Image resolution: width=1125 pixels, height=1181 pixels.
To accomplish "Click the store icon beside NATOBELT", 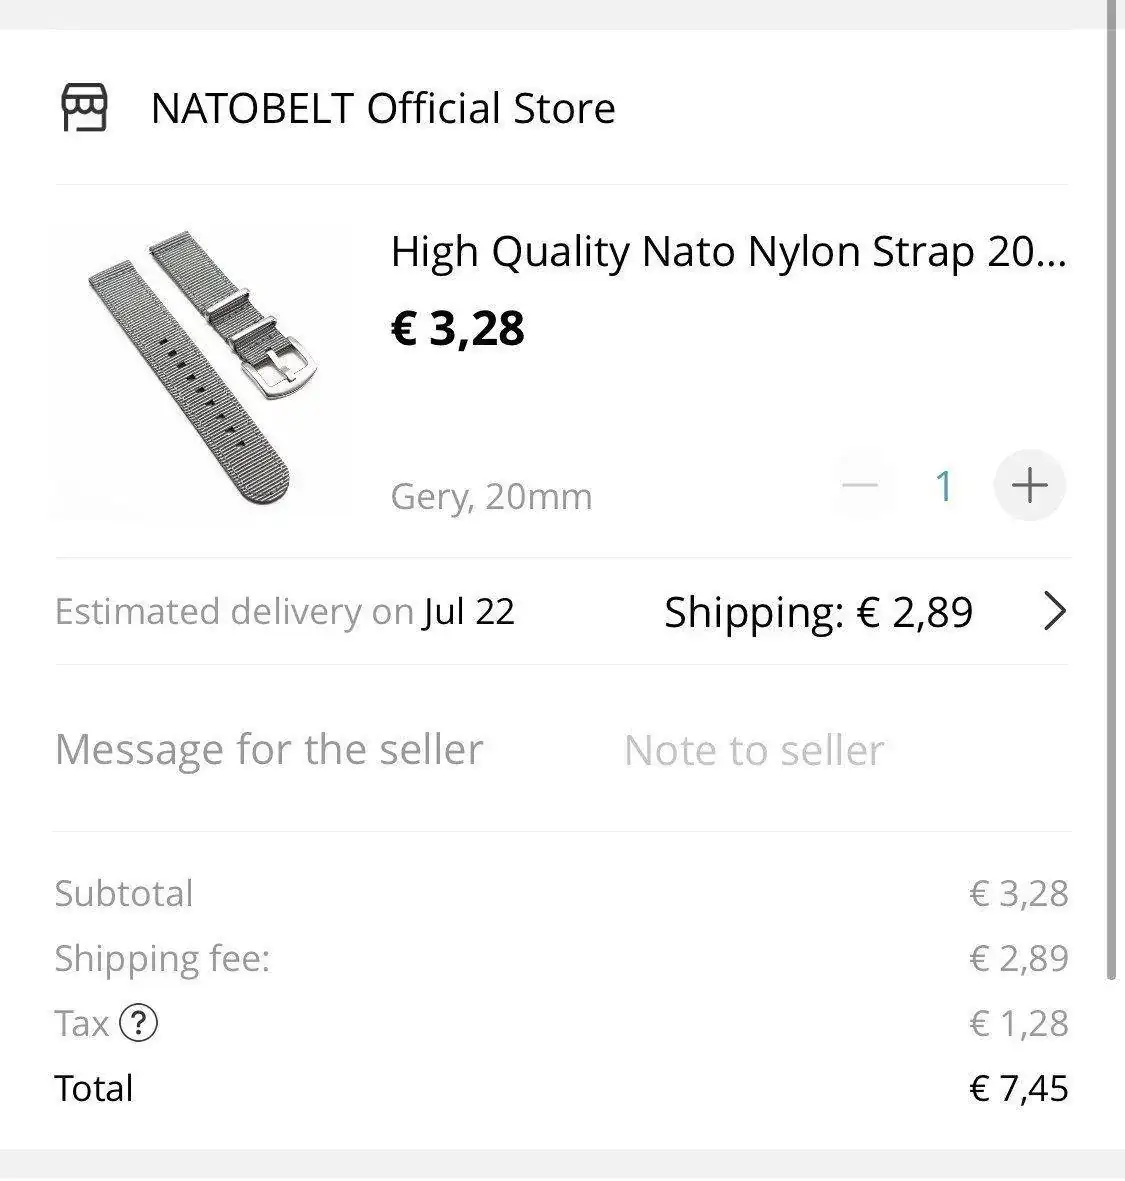I will [84, 108].
